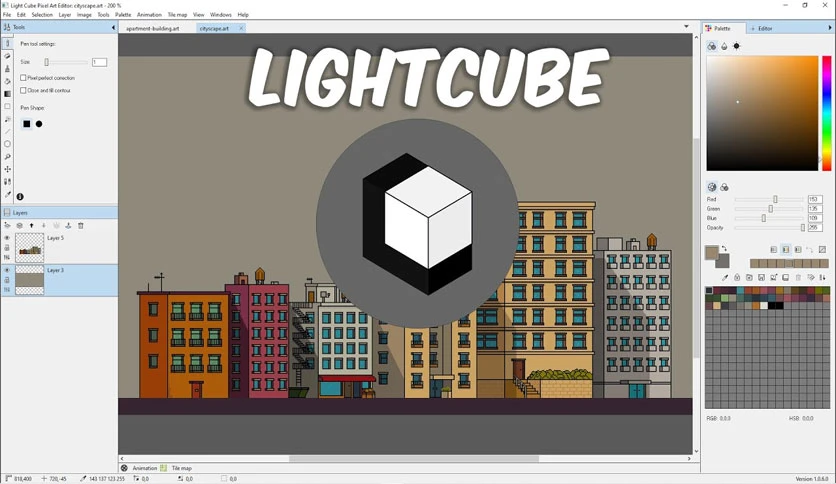This screenshot has height=484, width=836.
Task: Collapse the Tools panel arrow
Action: 113,27
